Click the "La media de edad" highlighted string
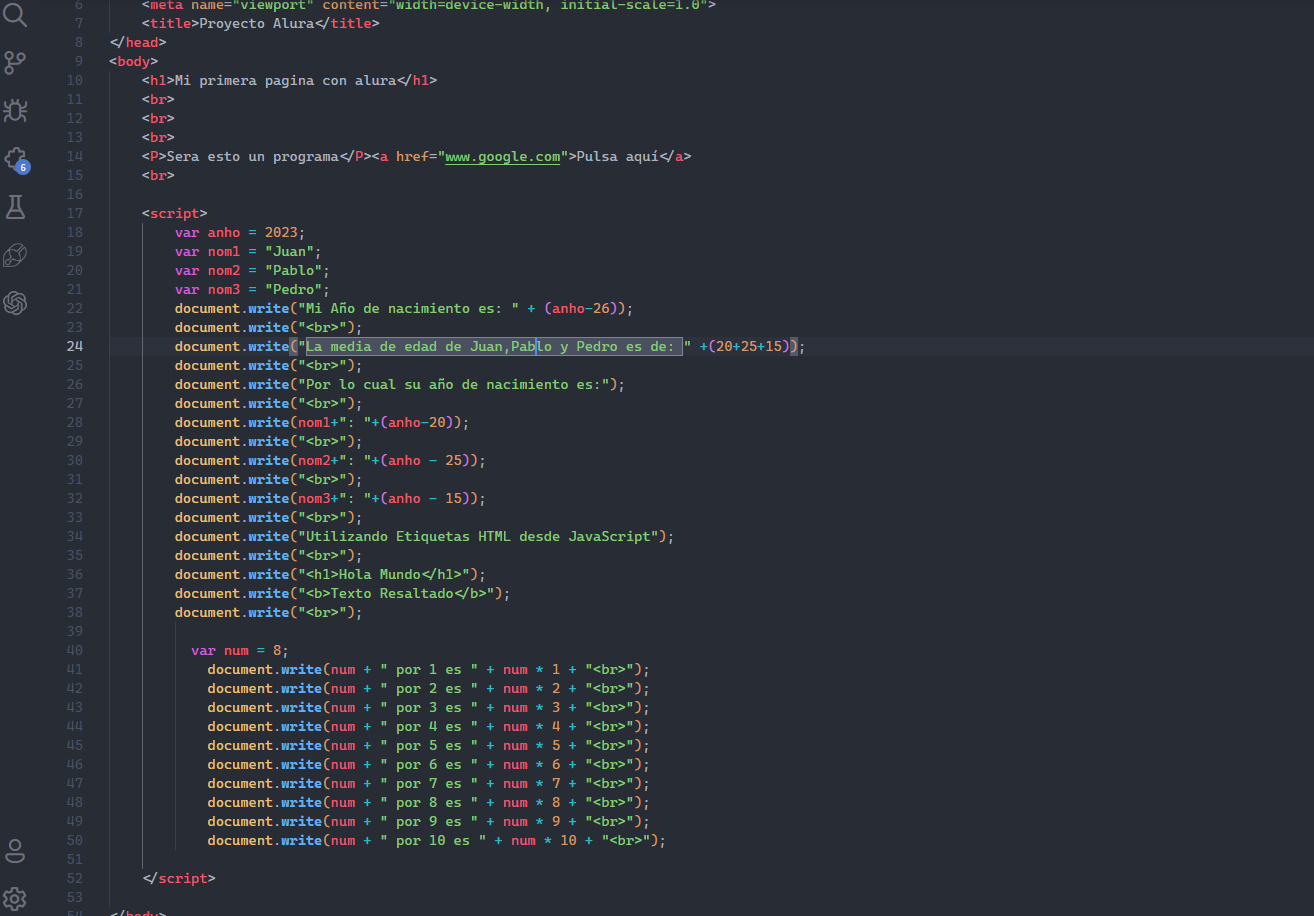Screen dimensions: 1314x916 point(495,346)
